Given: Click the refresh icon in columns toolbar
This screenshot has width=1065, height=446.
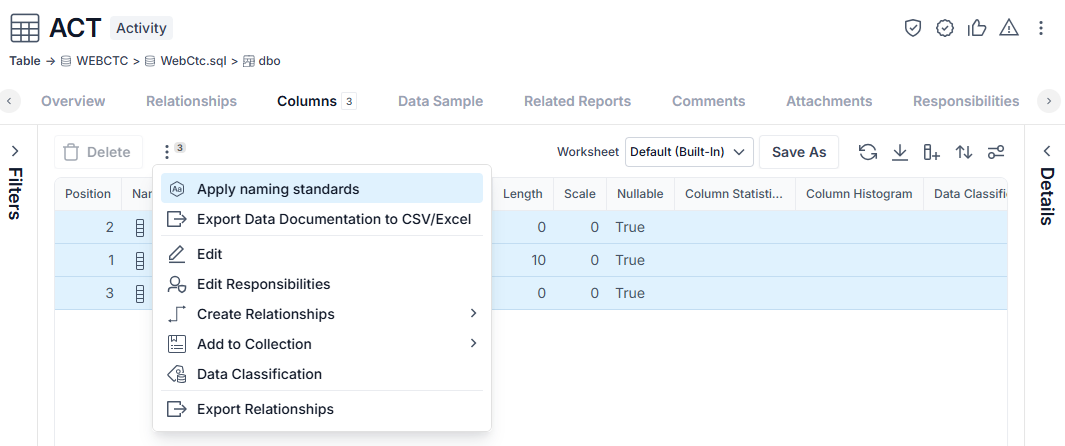Looking at the screenshot, I should point(867,152).
